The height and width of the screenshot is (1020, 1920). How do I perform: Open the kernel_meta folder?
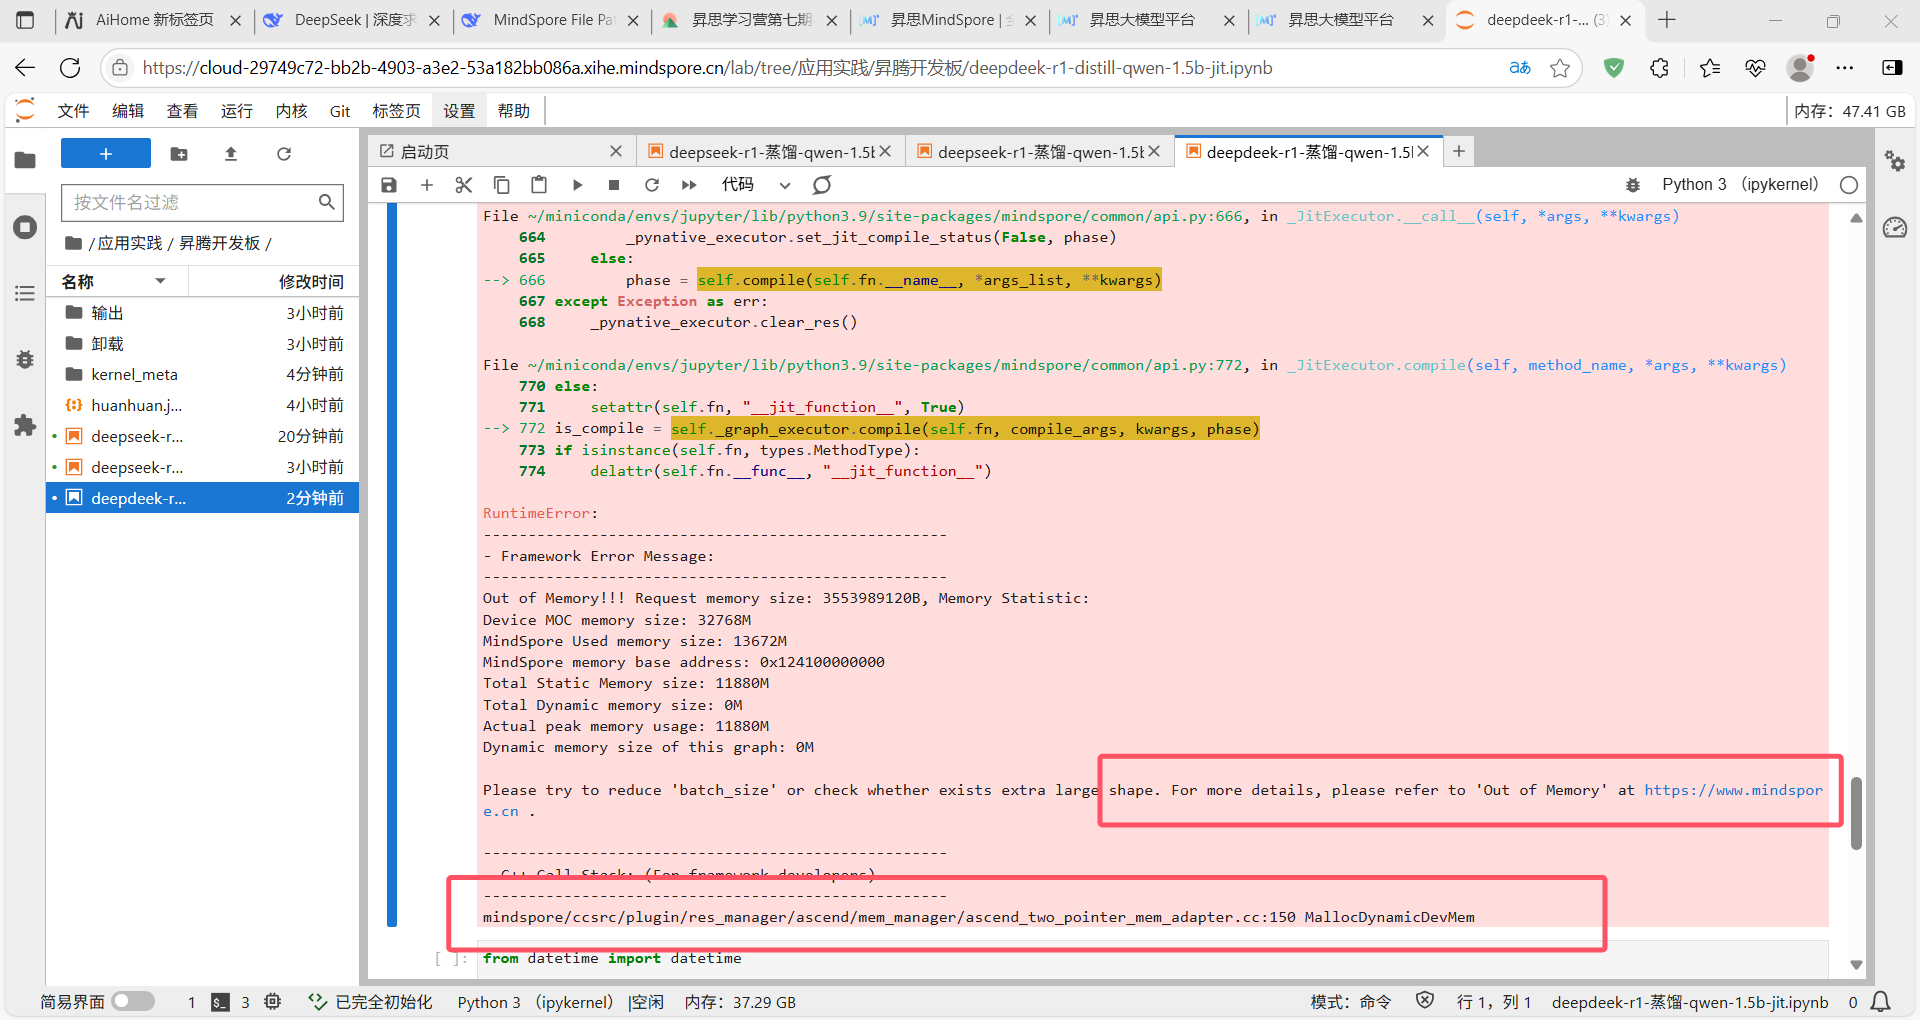(134, 374)
